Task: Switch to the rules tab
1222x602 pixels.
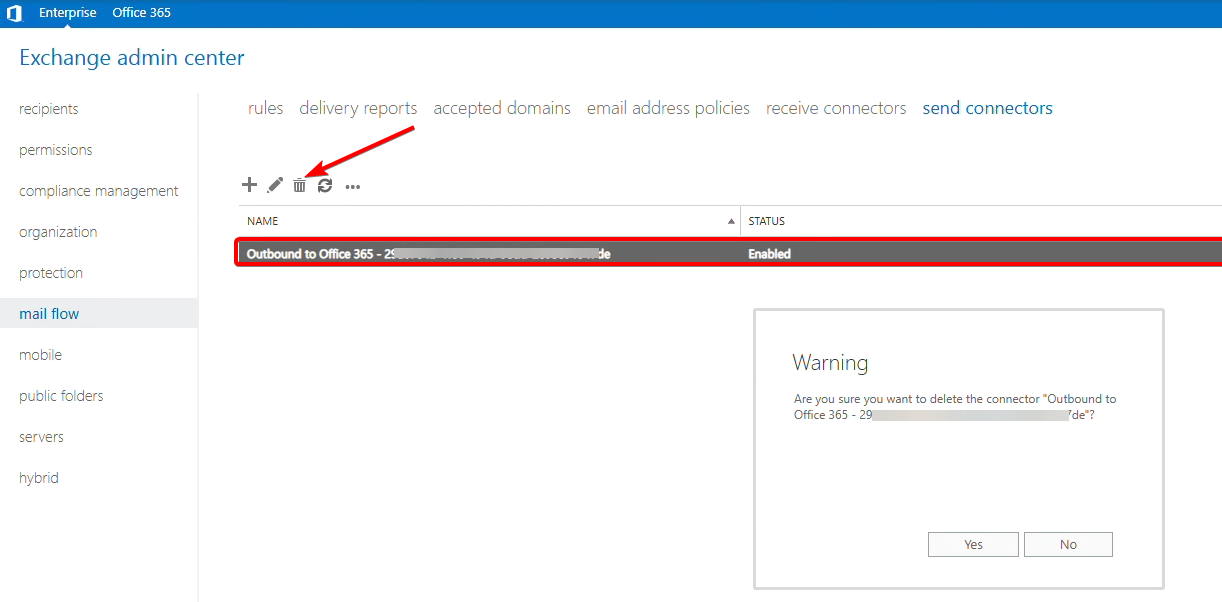Action: coord(265,108)
